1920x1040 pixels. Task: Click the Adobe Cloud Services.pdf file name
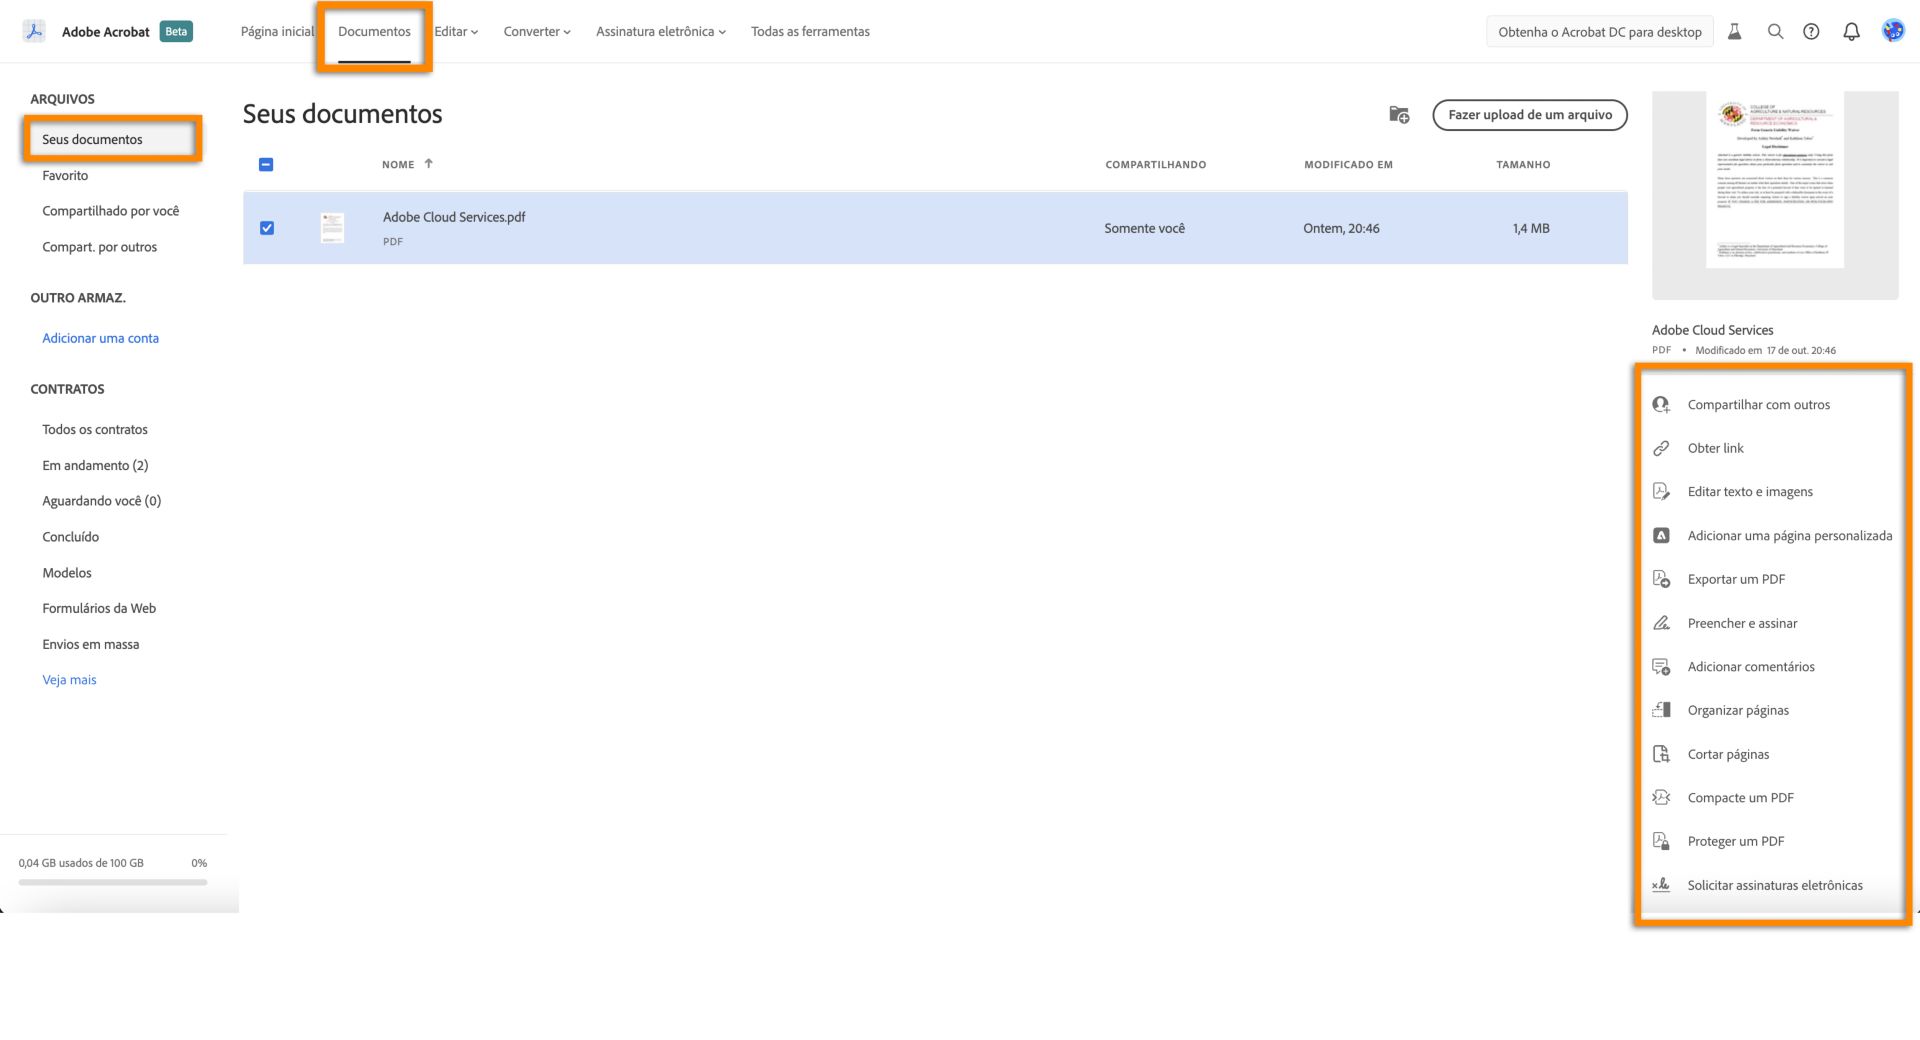tap(454, 217)
